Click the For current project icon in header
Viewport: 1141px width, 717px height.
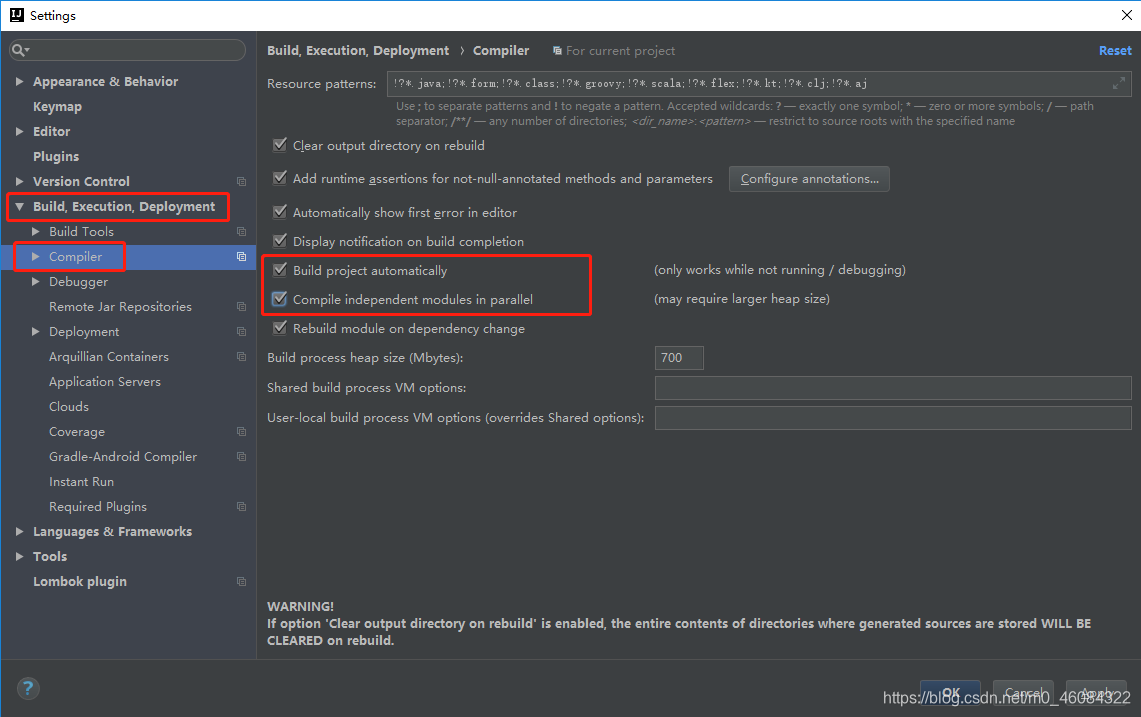click(x=557, y=51)
